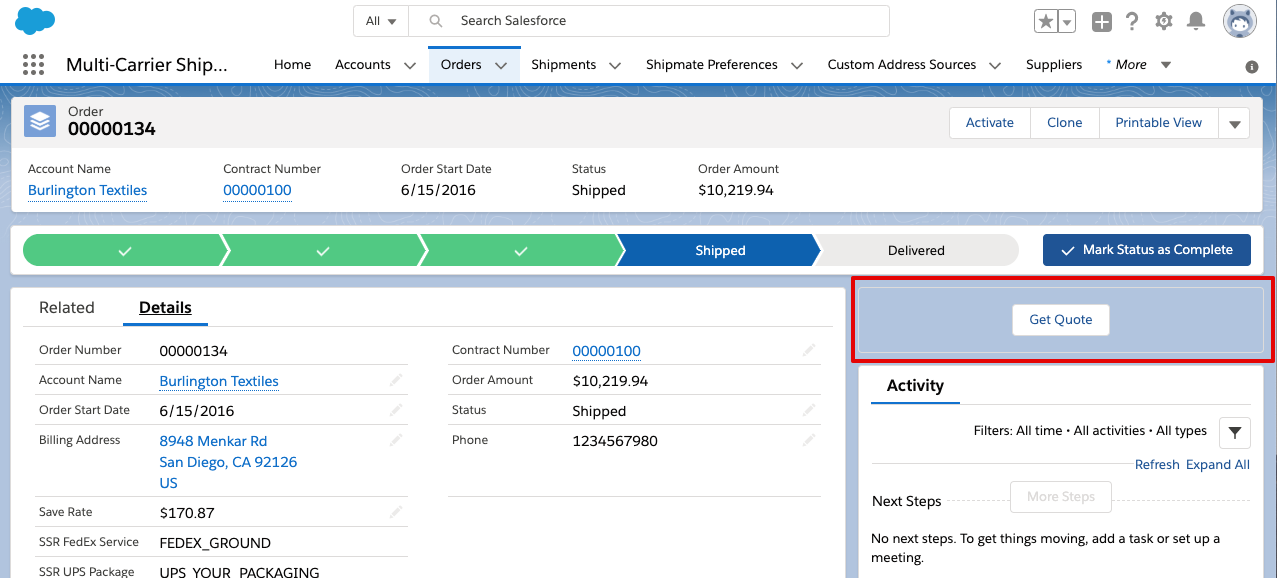Select the Shipped path stage

click(x=720, y=251)
